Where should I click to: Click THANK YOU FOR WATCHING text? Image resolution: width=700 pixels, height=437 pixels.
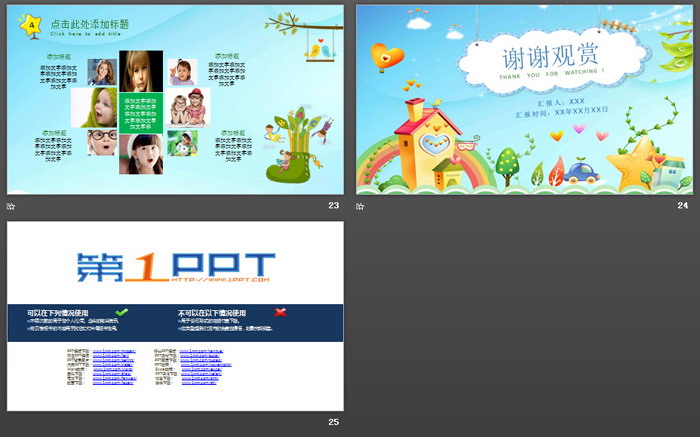pyautogui.click(x=552, y=74)
